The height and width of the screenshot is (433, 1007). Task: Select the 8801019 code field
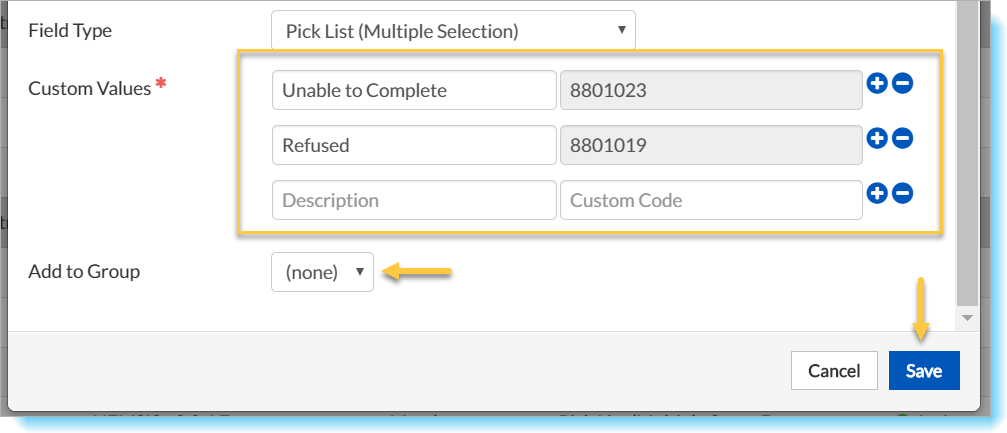(711, 145)
